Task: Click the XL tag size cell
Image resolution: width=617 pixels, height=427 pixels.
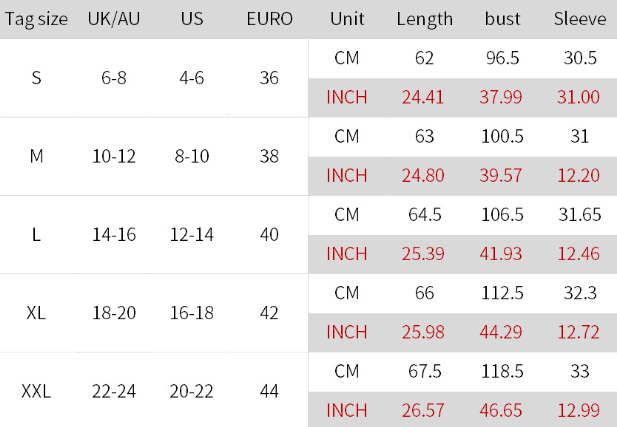Action: click(36, 313)
